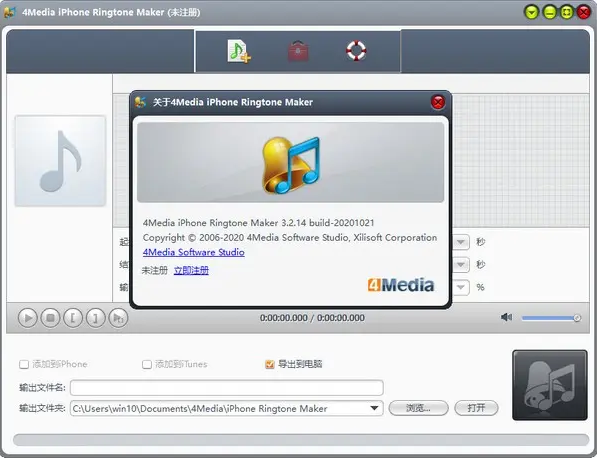Click the play selection segment button
The width and height of the screenshot is (597, 458).
tap(118, 318)
